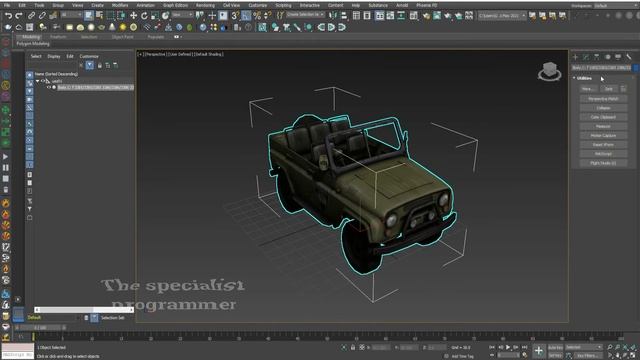Click the Redo arrow icon
The width and height of the screenshot is (640, 360).
pyautogui.click(x=19, y=16)
